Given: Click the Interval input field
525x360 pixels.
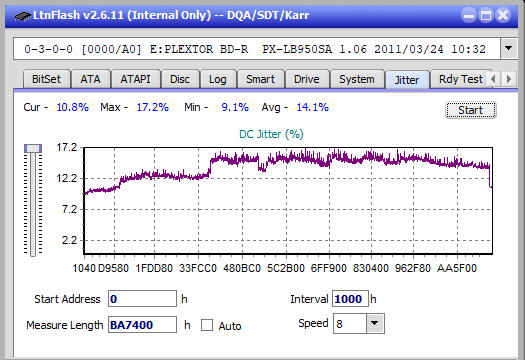Looking at the screenshot, I should point(350,299).
